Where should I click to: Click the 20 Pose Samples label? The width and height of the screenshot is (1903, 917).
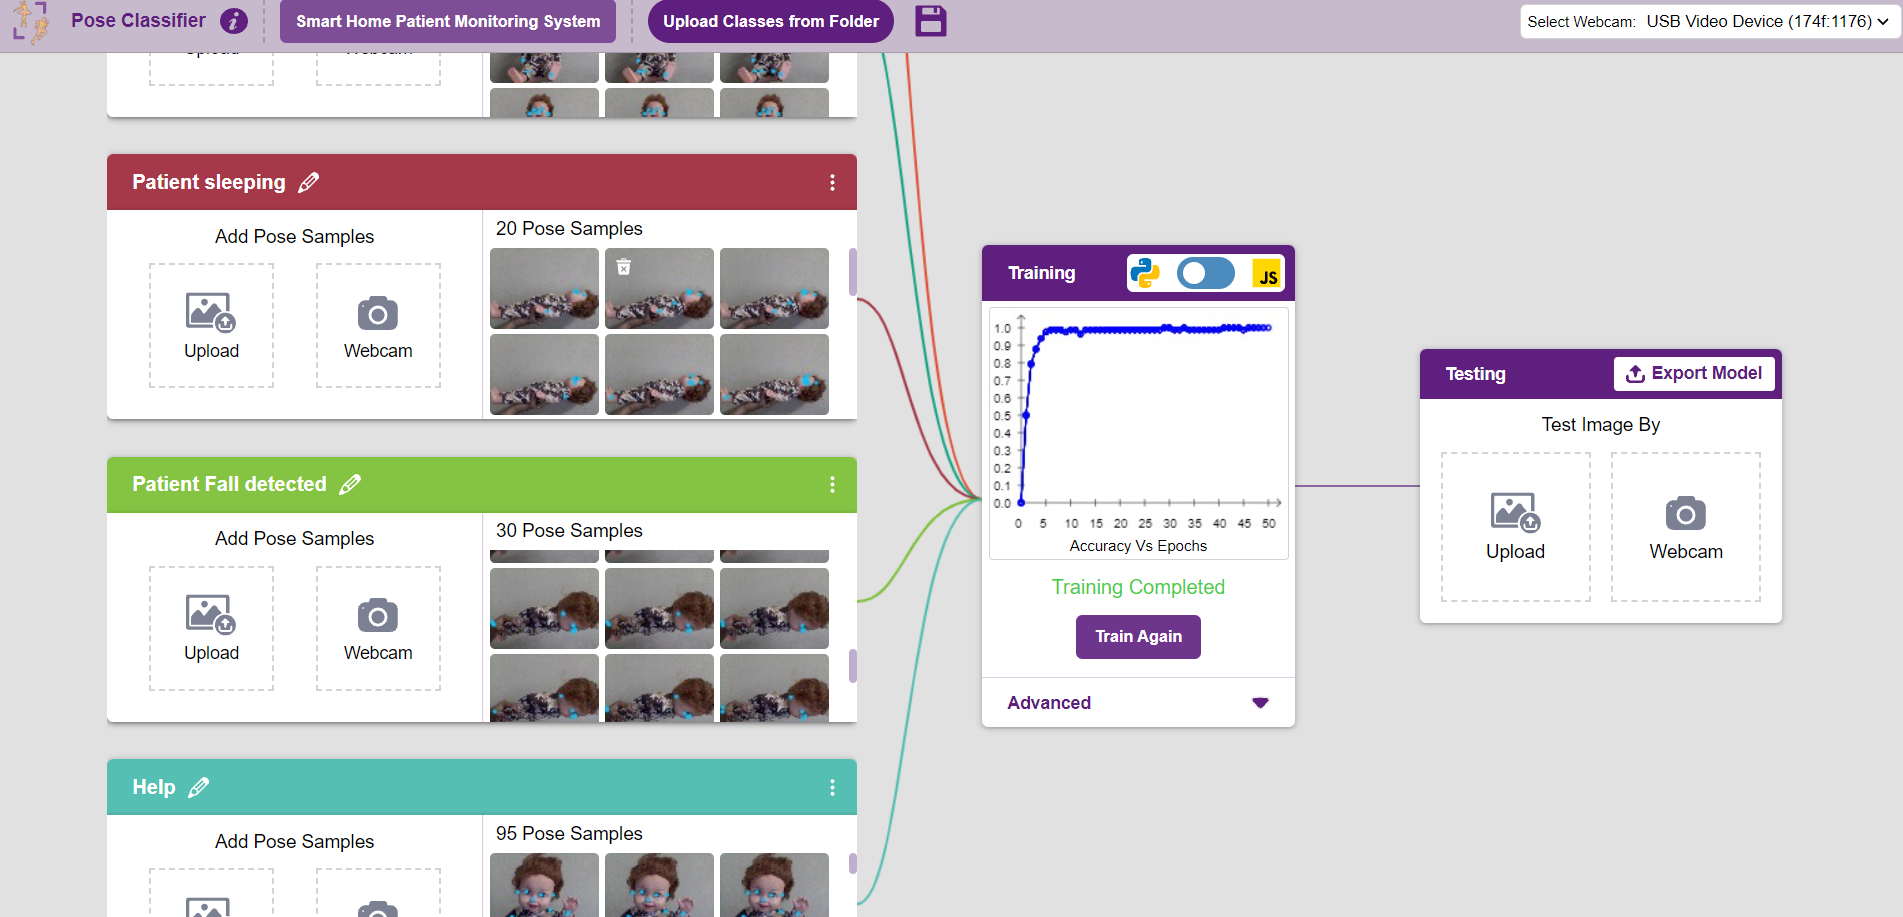569,229
